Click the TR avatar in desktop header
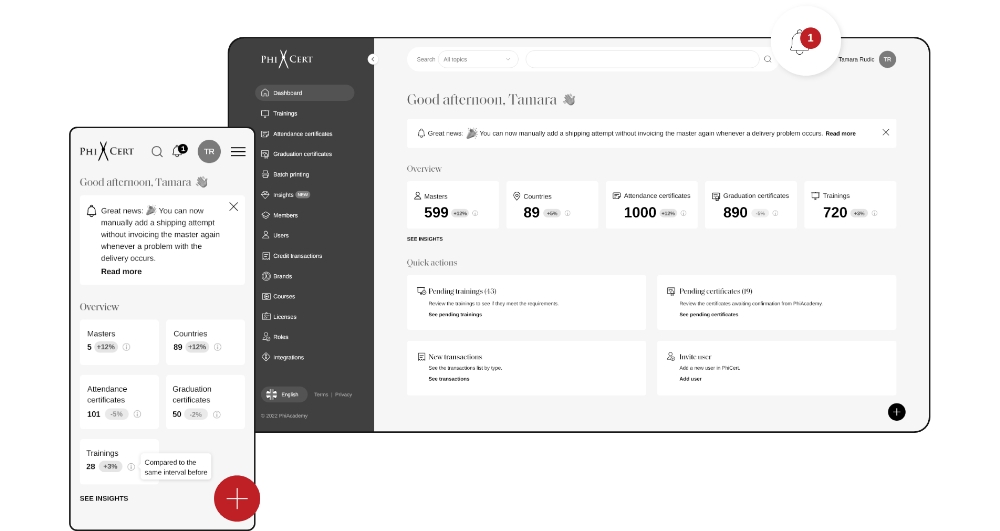 (887, 59)
